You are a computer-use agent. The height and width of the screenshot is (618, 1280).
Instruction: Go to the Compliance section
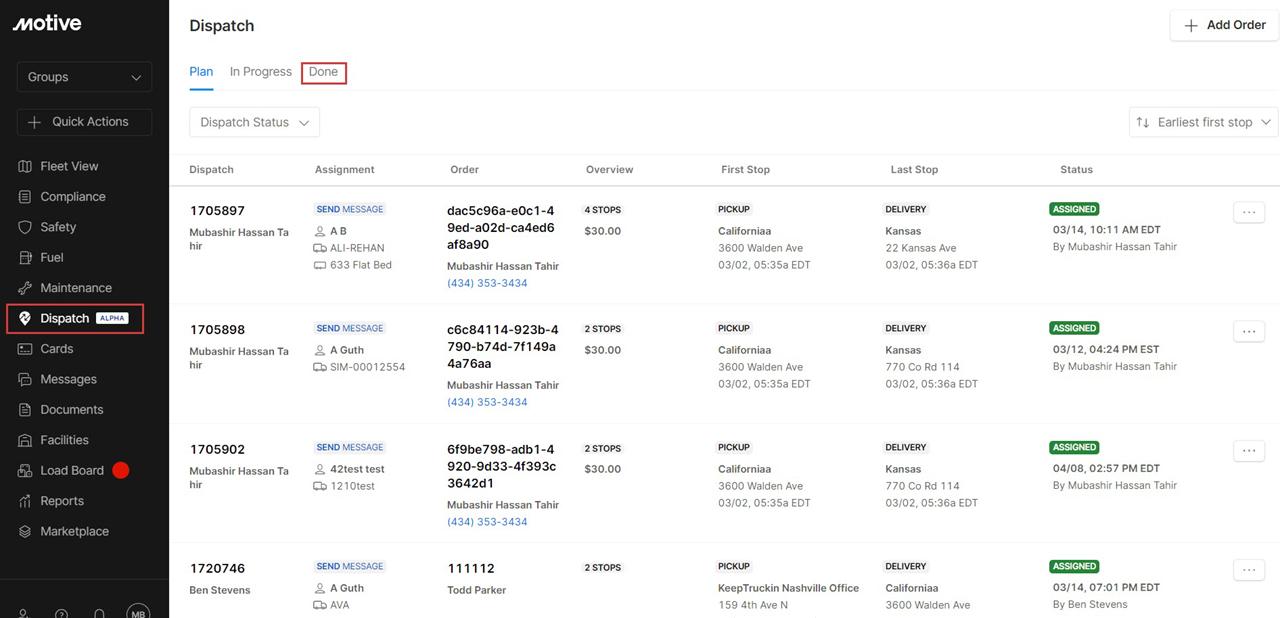72,197
